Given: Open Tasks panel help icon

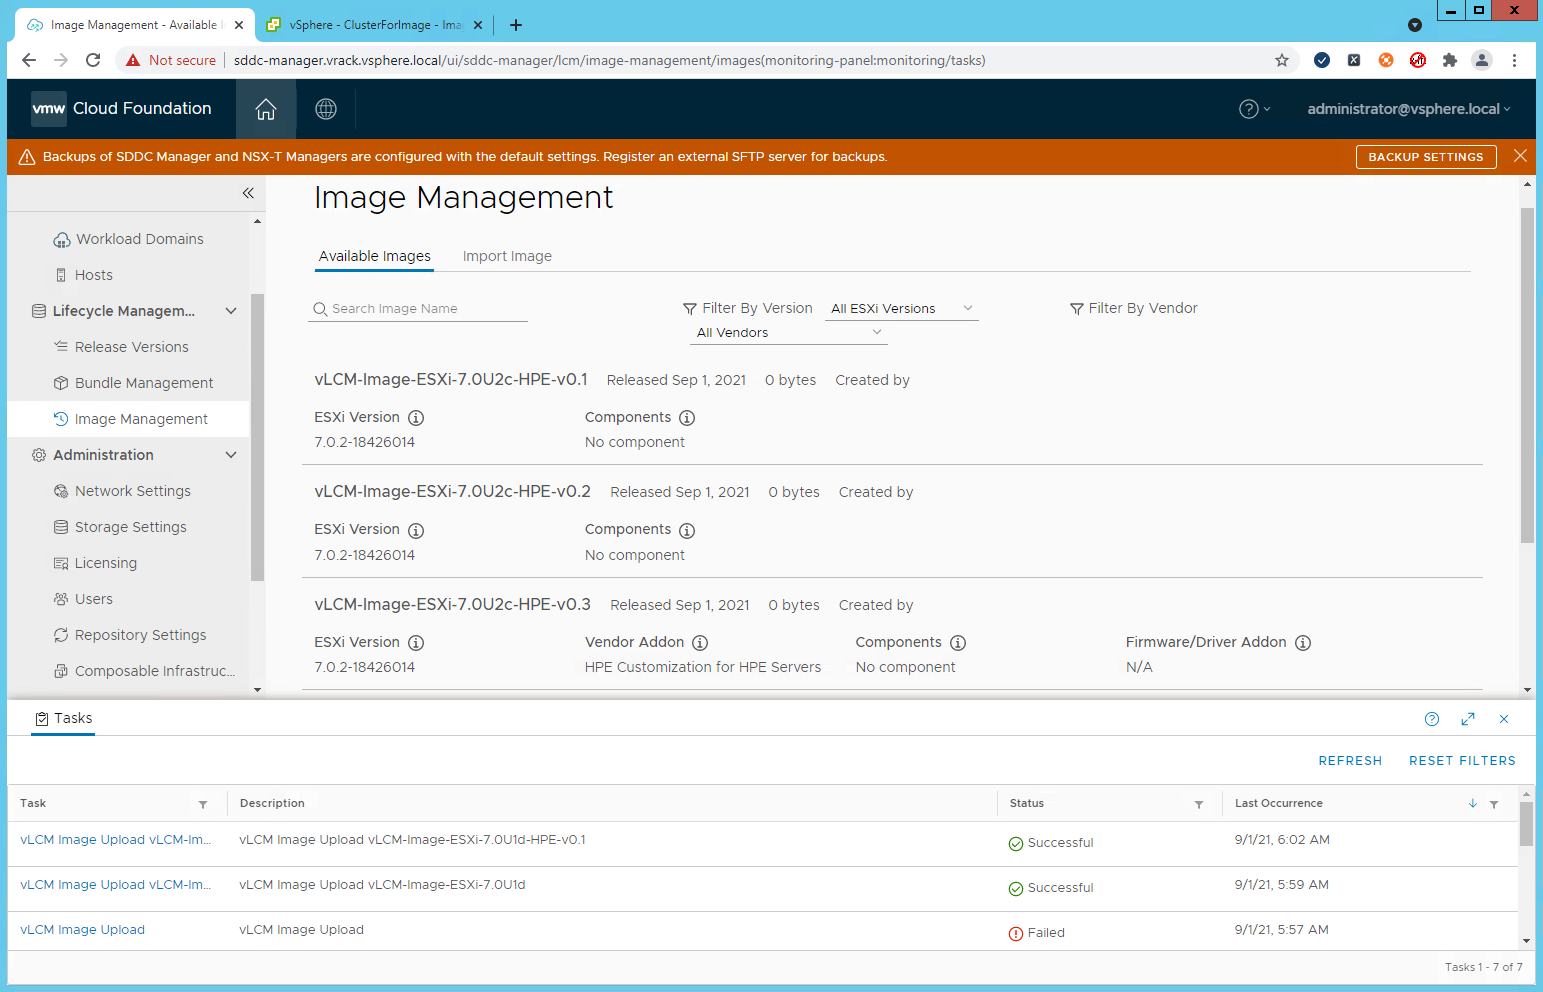Looking at the screenshot, I should click(x=1432, y=719).
